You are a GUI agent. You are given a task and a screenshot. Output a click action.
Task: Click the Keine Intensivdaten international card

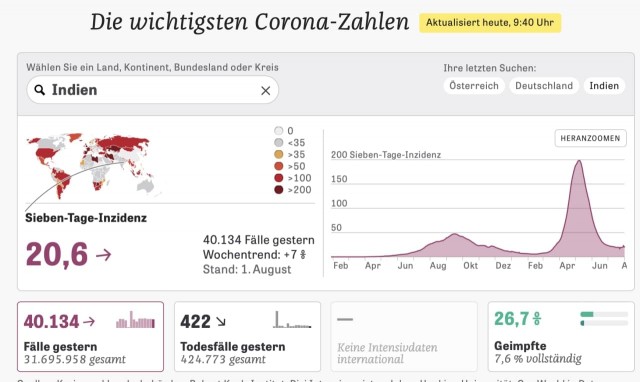(404, 336)
